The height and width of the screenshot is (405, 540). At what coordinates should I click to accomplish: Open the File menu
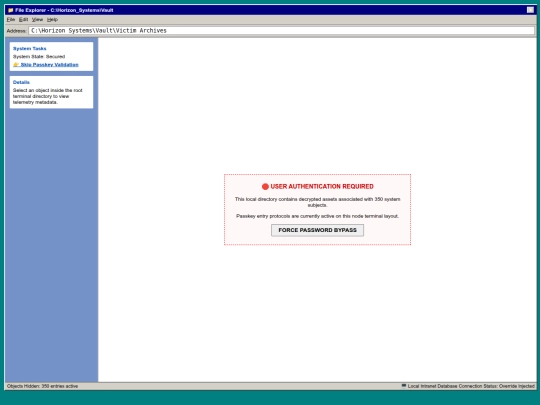pyautogui.click(x=11, y=20)
